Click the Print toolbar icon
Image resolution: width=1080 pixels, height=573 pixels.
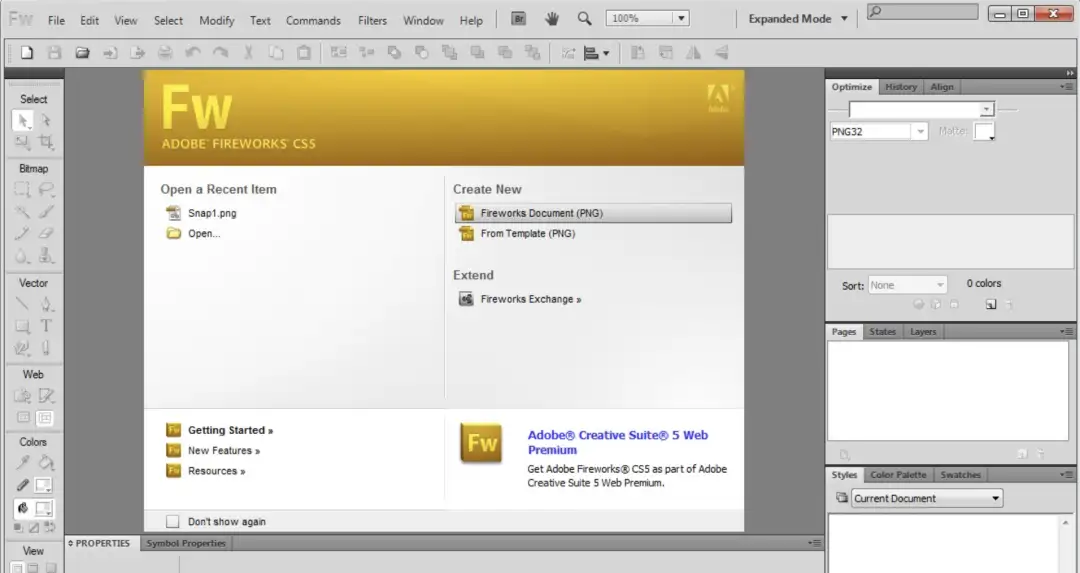pyautogui.click(x=165, y=52)
